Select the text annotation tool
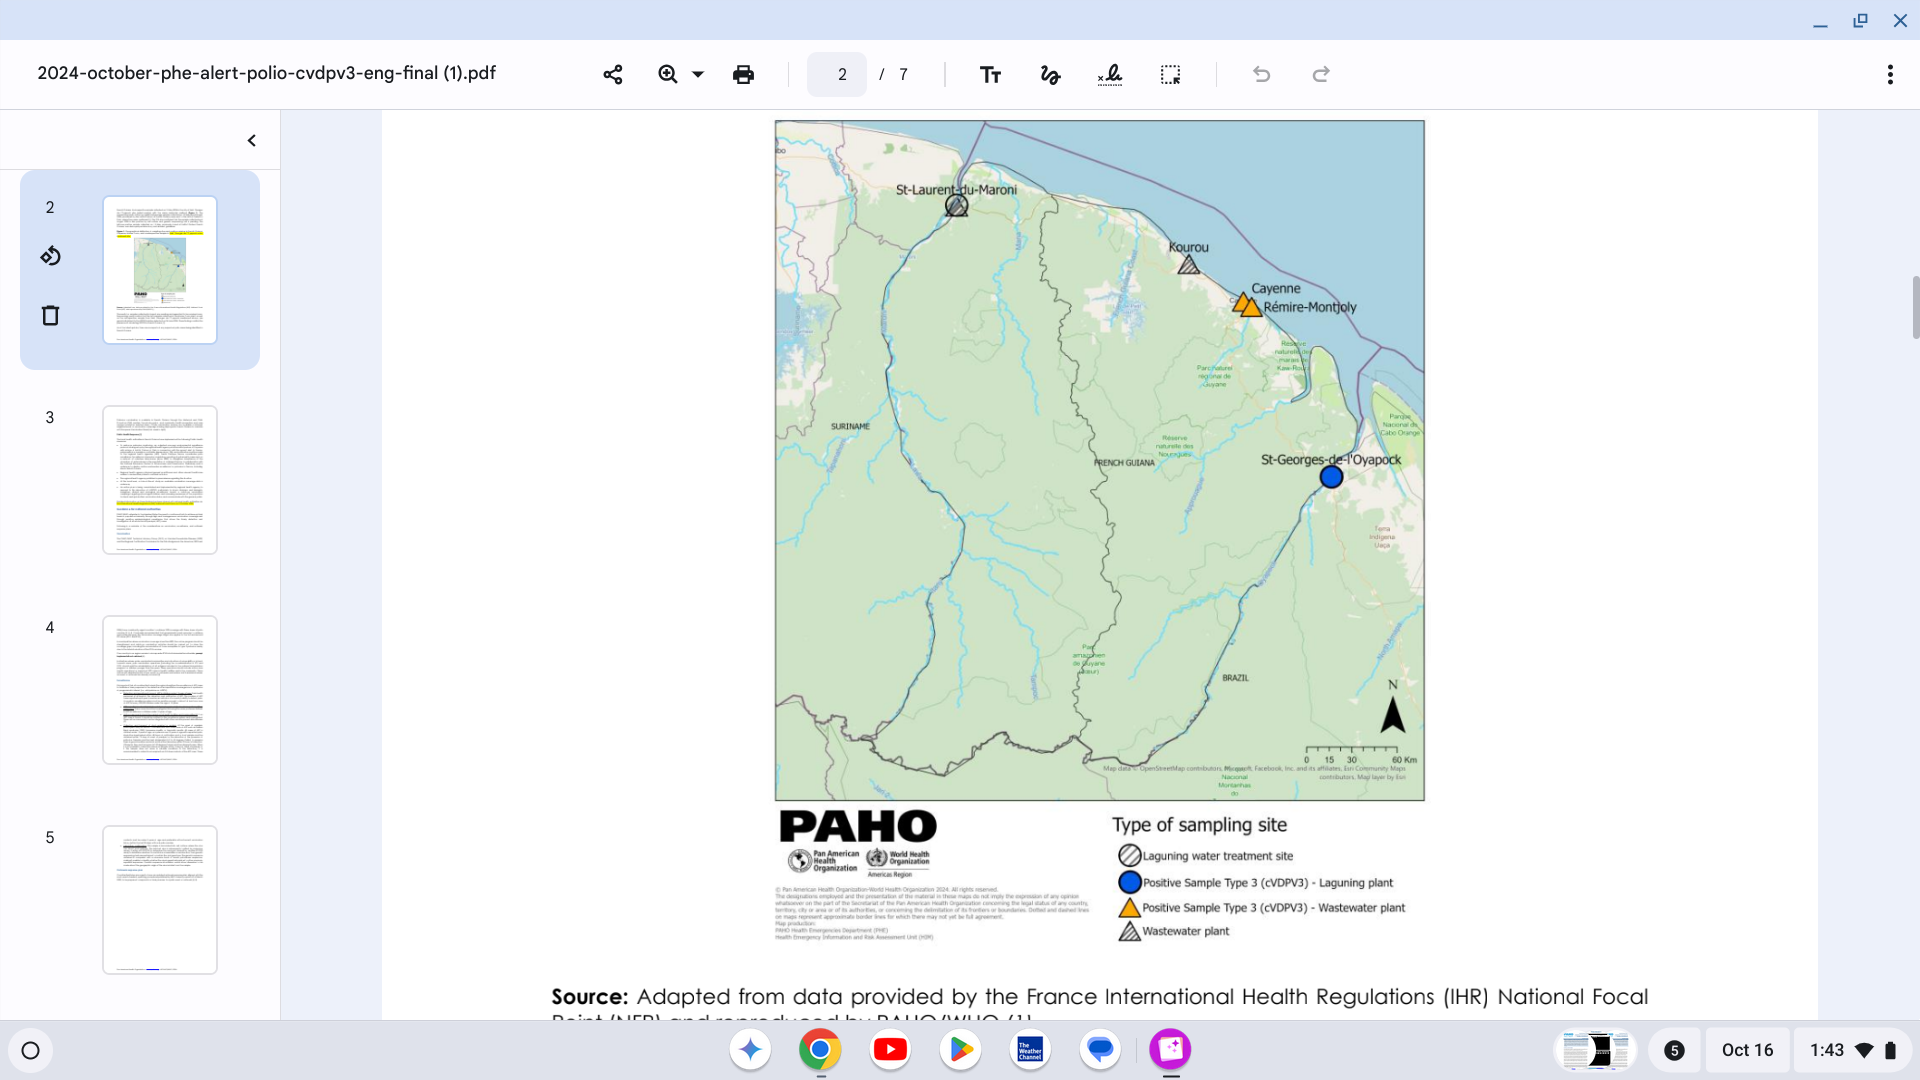1920x1080 pixels. pos(990,75)
